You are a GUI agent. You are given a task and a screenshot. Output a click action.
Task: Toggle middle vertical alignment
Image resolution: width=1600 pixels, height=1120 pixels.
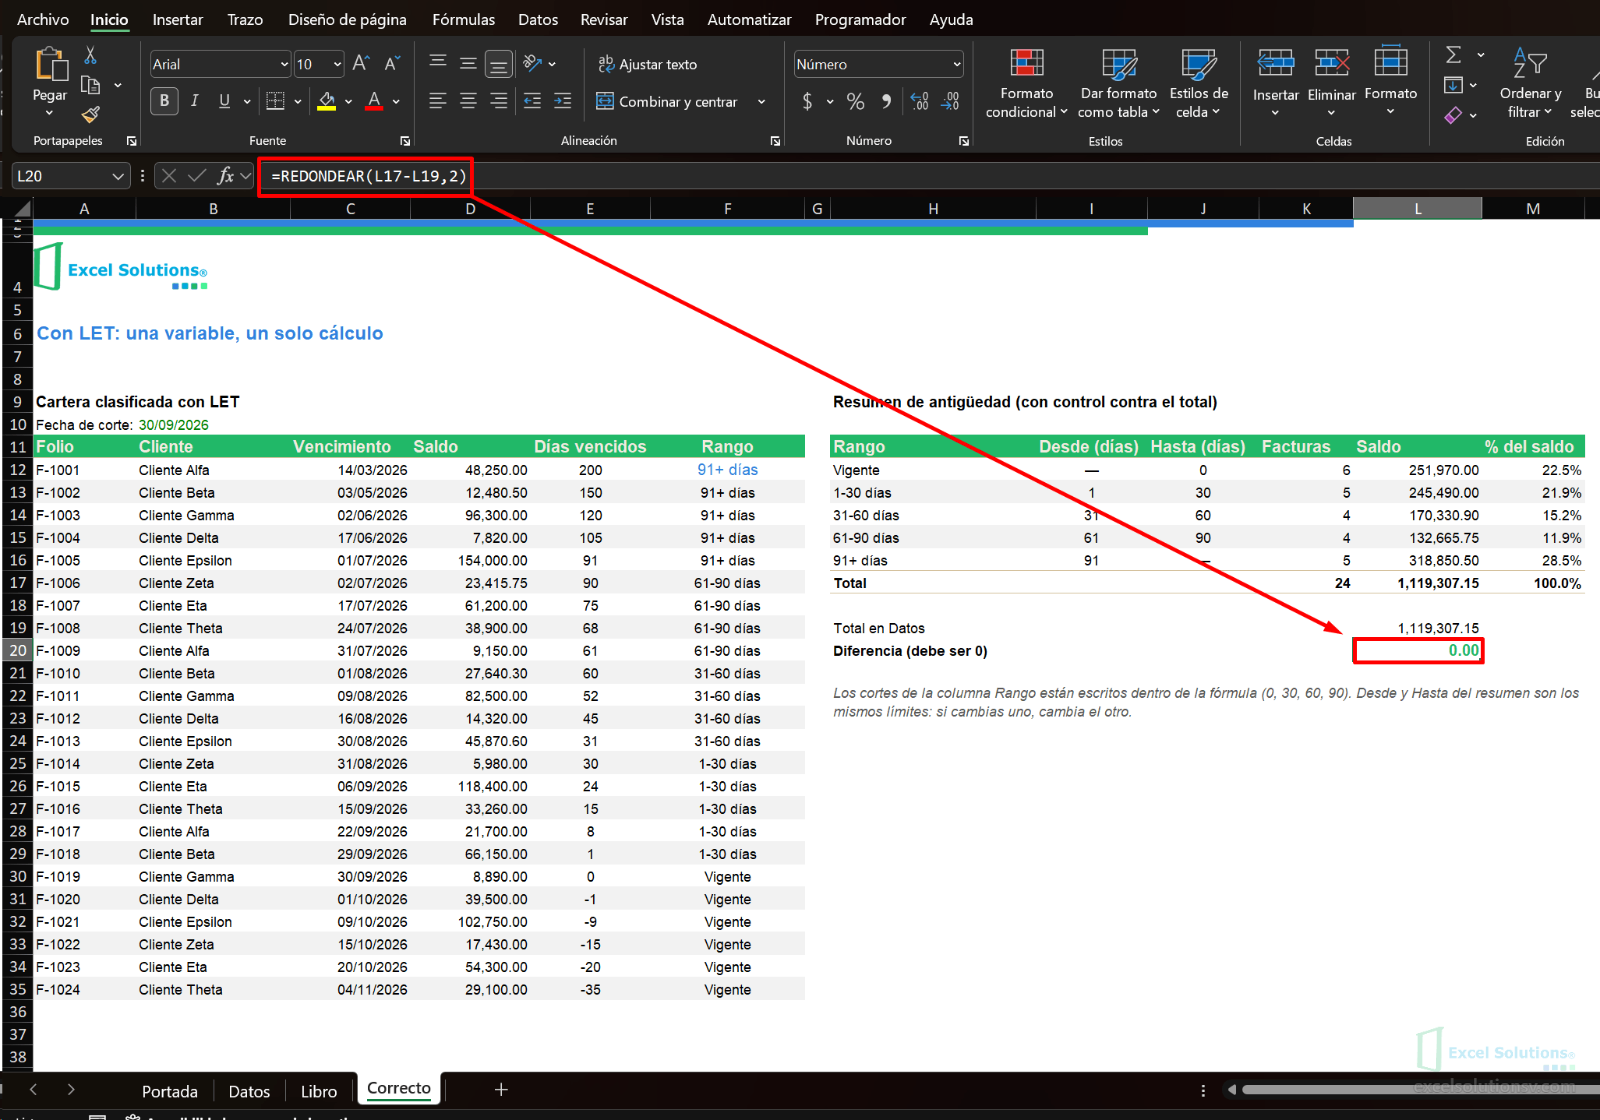[x=468, y=64]
